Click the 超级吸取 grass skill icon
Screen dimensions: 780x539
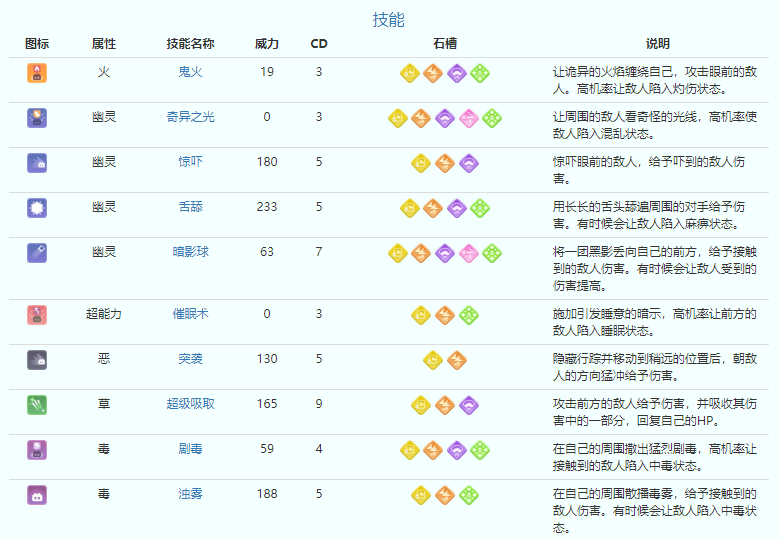click(37, 404)
